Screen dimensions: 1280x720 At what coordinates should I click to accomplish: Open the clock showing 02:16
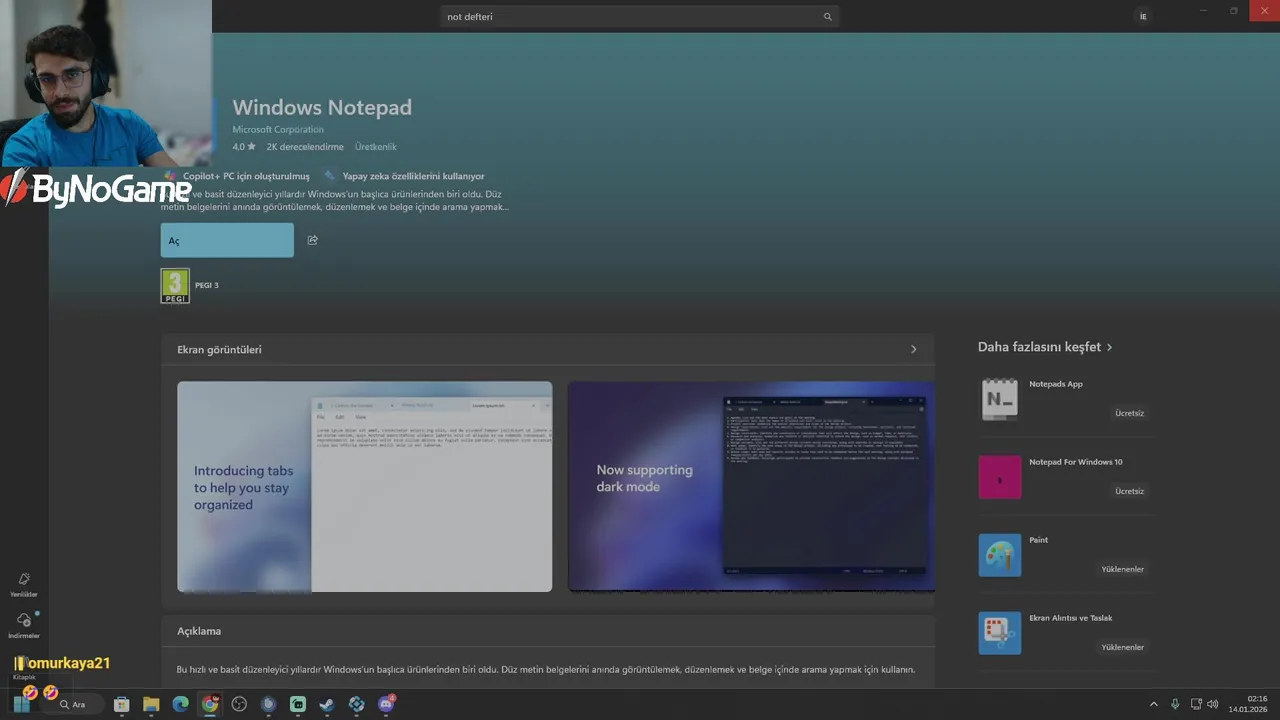pos(1248,704)
